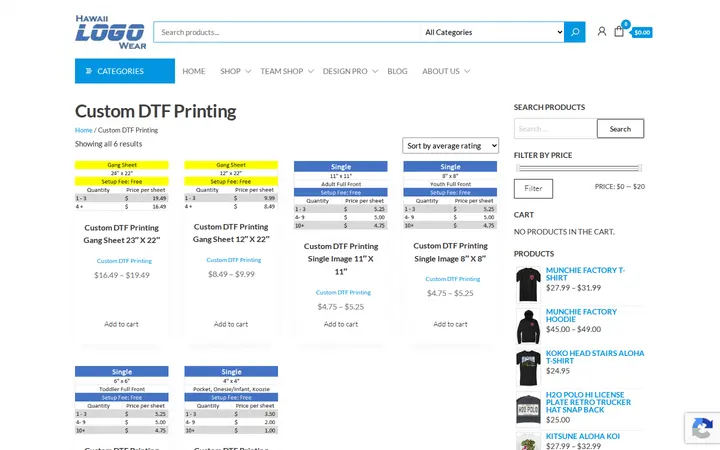Open Custom DTF Printing Single Image 11" X 11" title
The image size is (720, 450).
(341, 259)
